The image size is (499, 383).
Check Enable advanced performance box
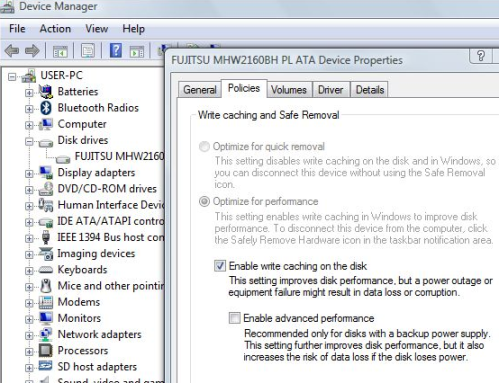coord(234,318)
